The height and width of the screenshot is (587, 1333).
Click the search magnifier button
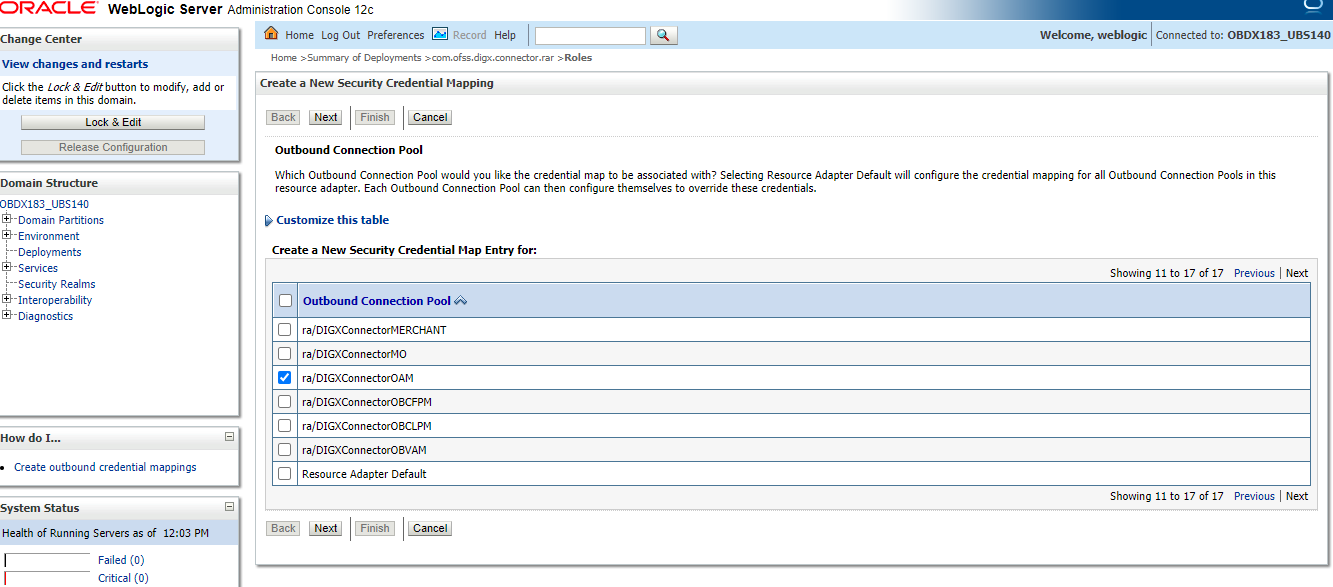click(663, 35)
